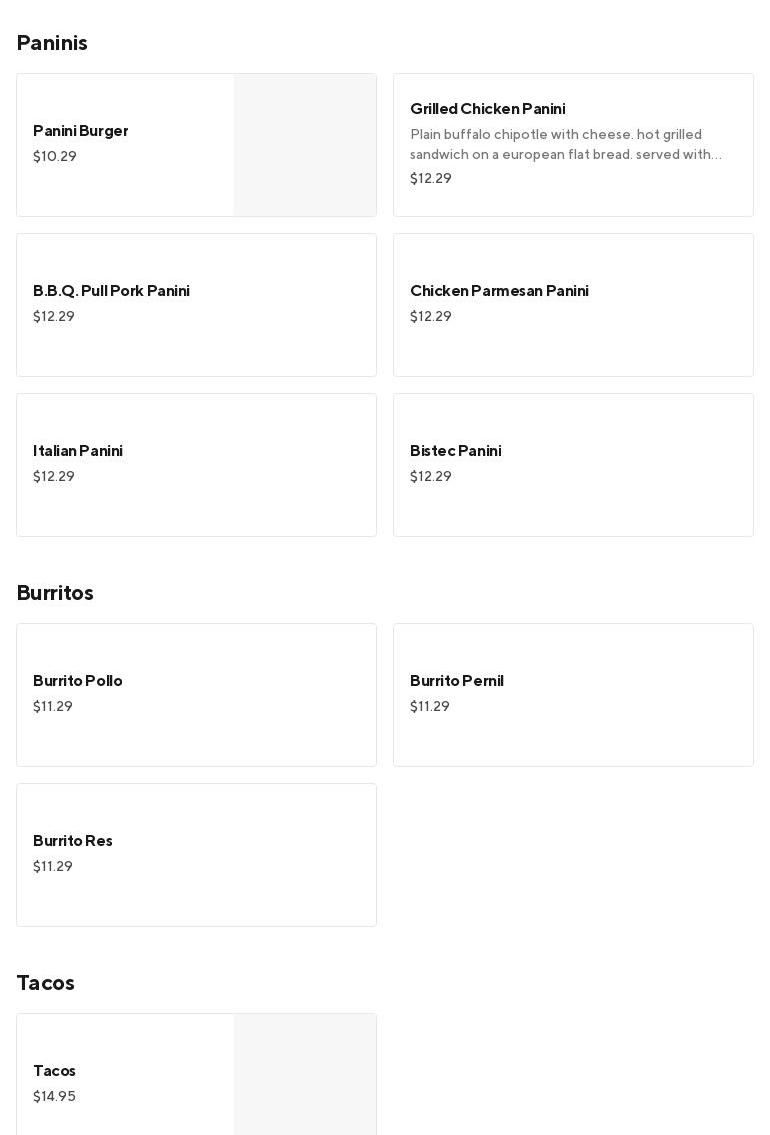Open the Bistec Panini card
Viewport: 770px width, 1135px height.
tap(573, 465)
